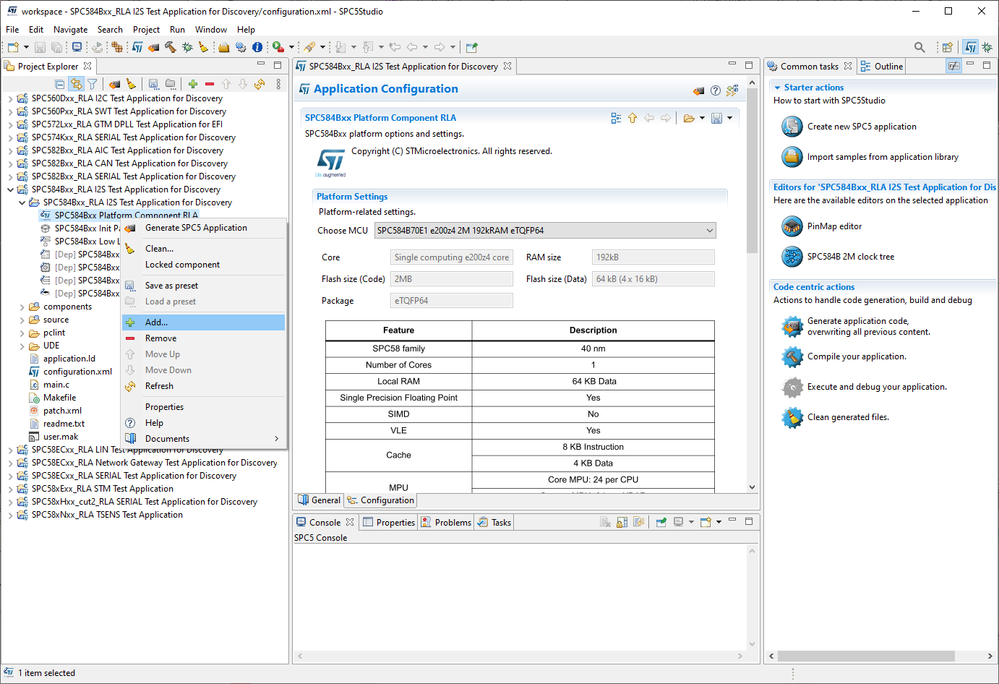Click Import samples from application library
Screen dimensions: 999x684
pos(882,157)
